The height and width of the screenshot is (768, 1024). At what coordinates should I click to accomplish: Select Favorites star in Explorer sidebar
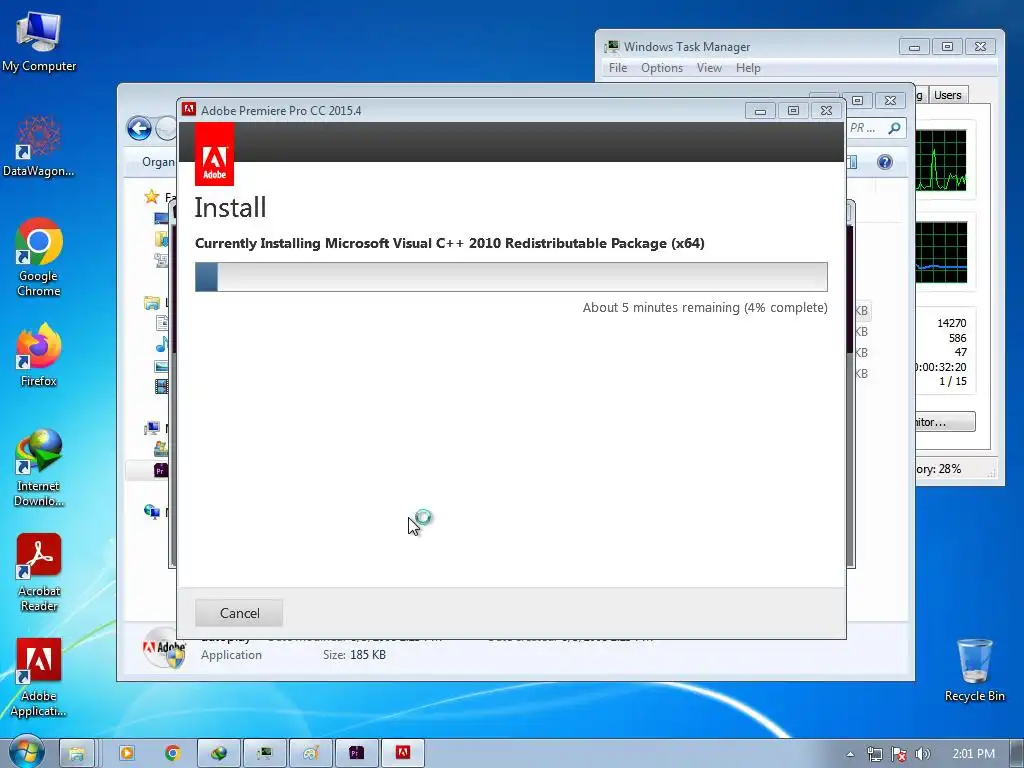(152, 197)
